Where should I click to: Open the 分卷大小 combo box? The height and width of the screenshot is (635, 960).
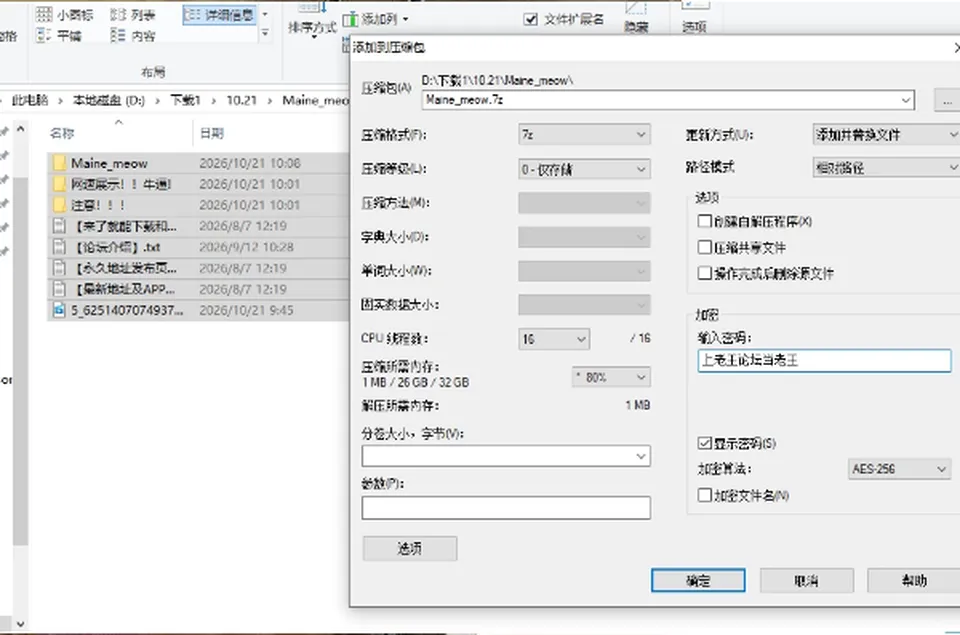pos(506,456)
